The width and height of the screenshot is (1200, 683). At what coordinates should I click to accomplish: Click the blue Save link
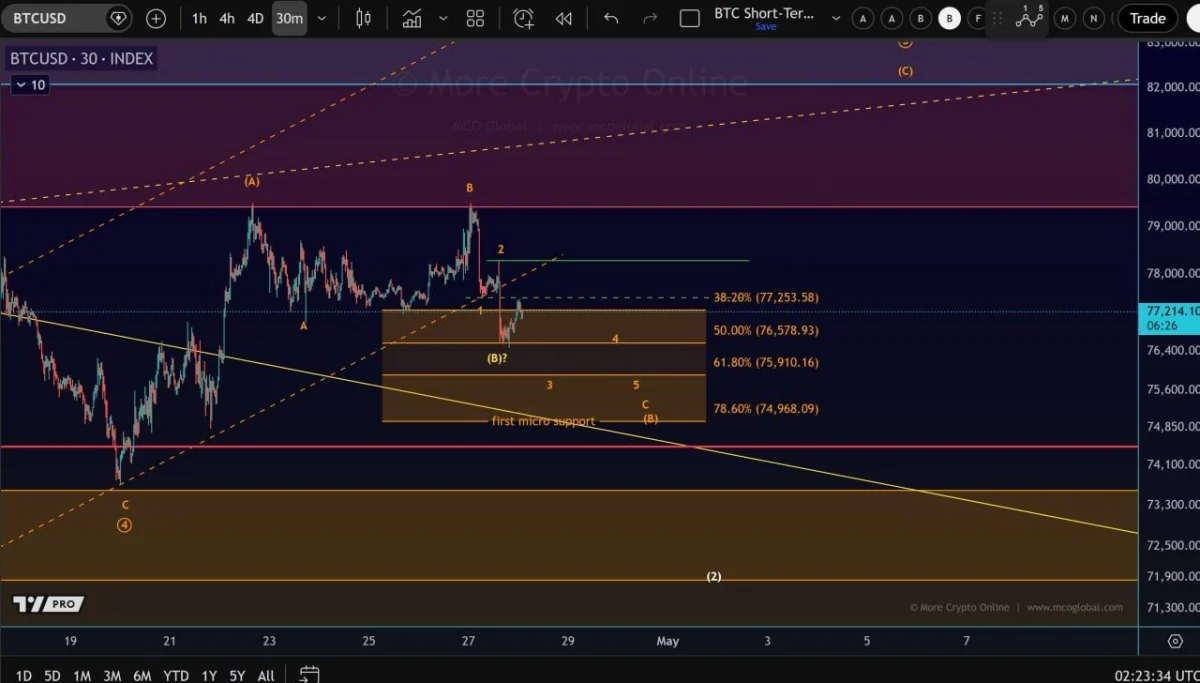click(765, 27)
